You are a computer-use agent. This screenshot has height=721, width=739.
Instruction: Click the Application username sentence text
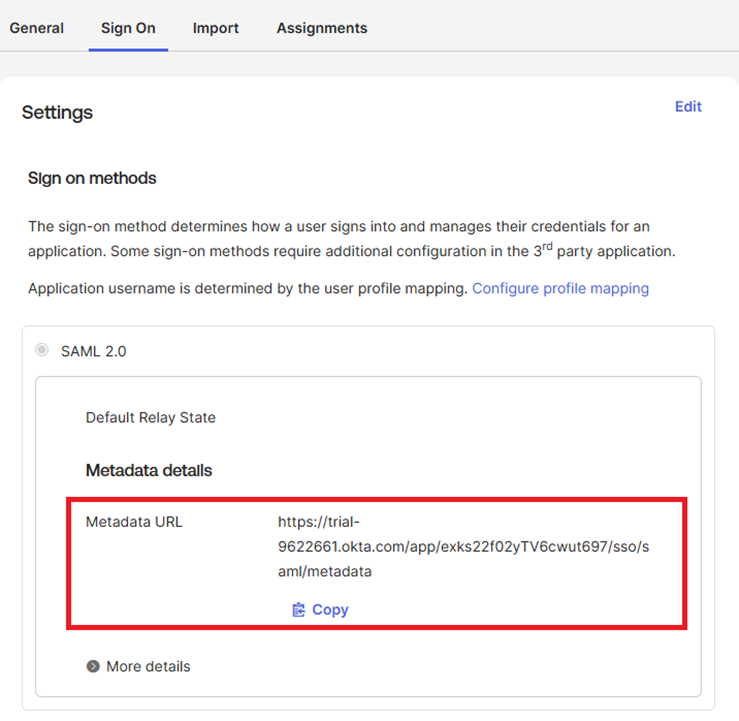(247, 288)
